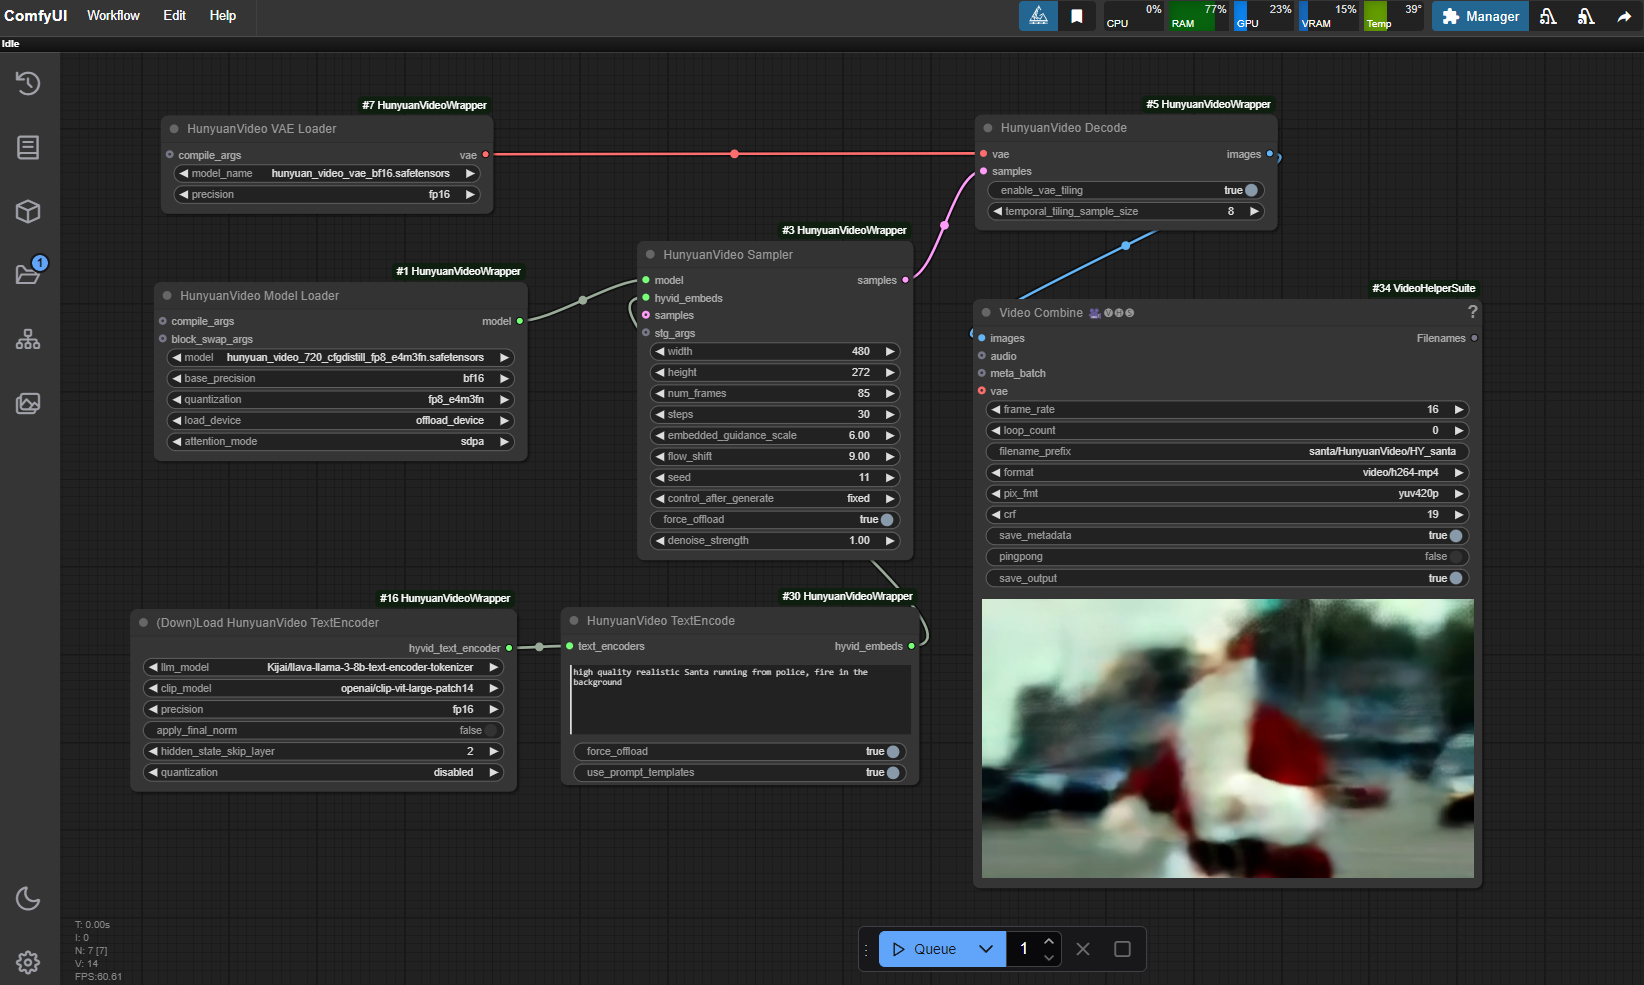
Task: Decrease the batch count down arrow
Action: click(x=1048, y=957)
